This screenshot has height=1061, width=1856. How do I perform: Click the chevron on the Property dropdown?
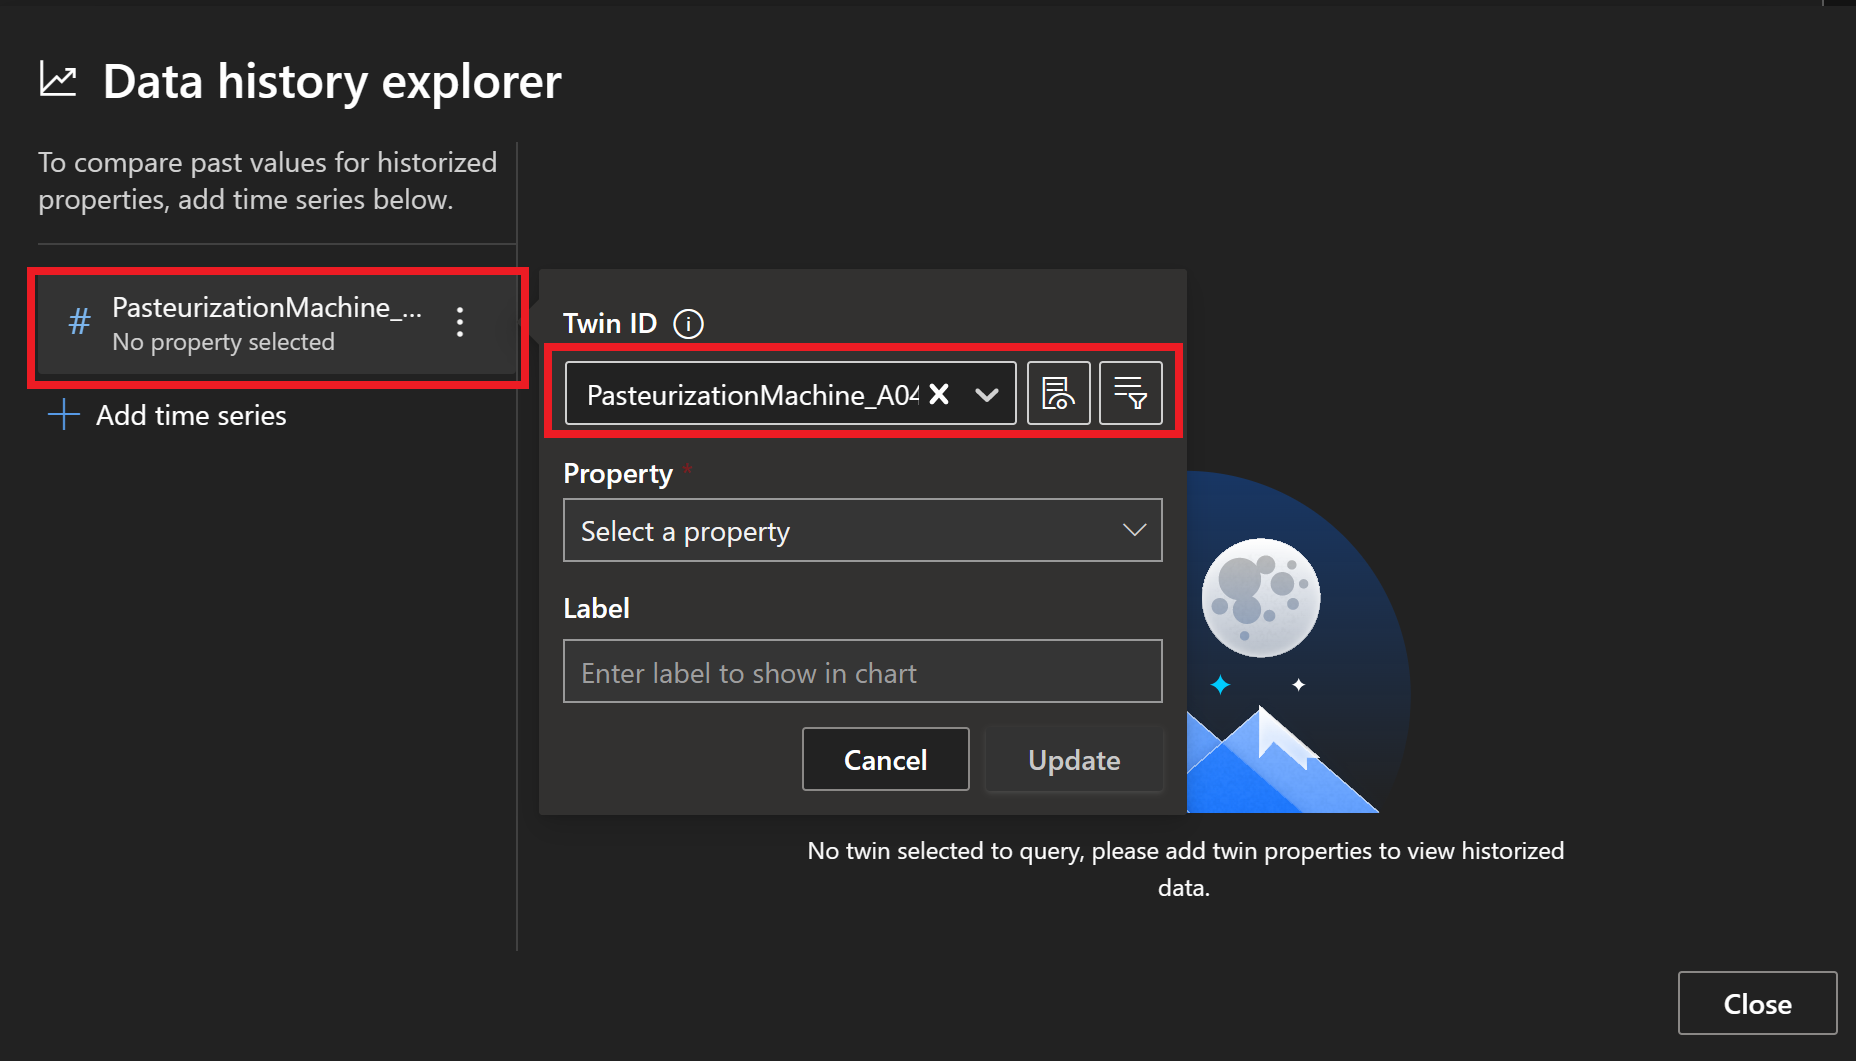click(x=1133, y=530)
